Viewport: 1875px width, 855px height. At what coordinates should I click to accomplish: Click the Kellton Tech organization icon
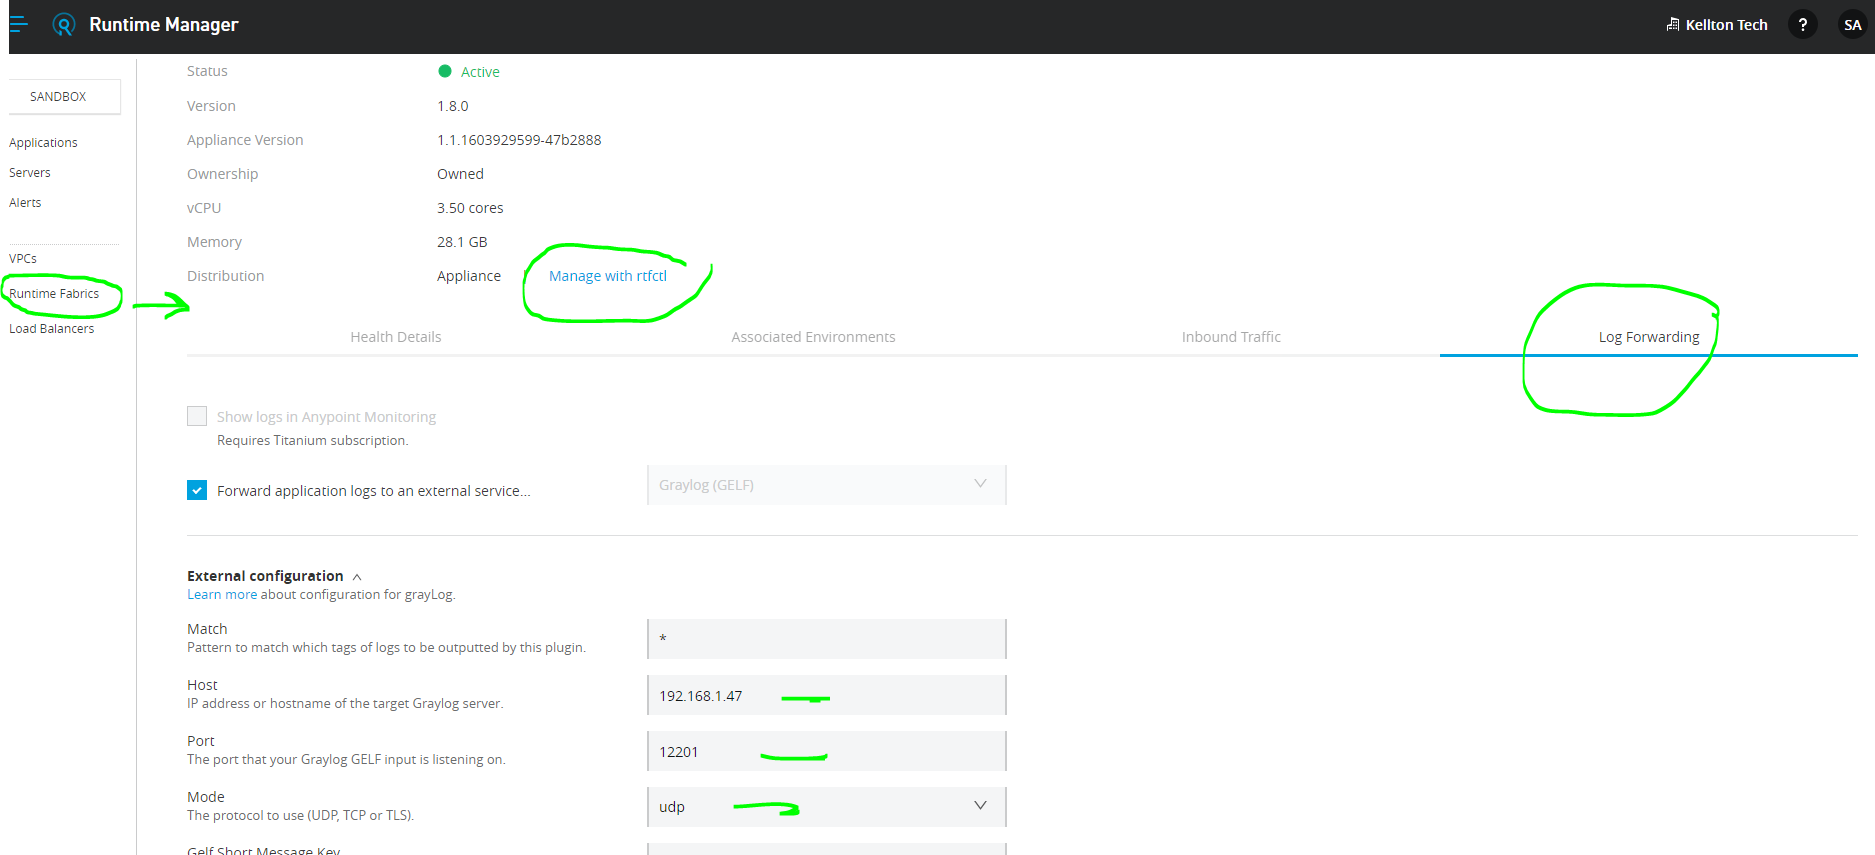point(1672,24)
